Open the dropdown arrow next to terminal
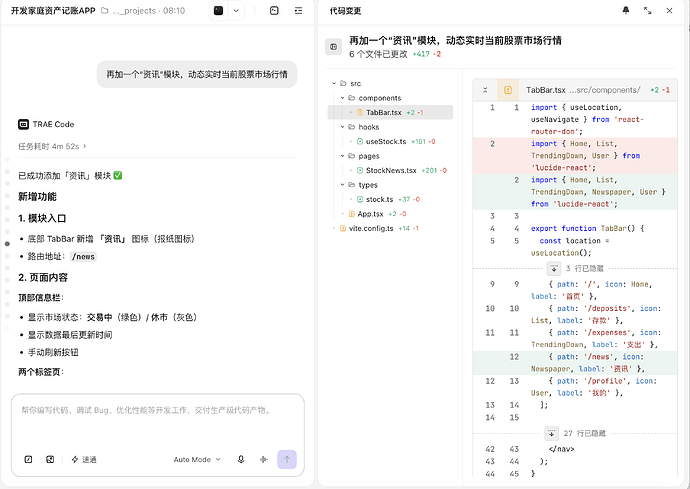Screen dimensions: 690x489 pos(236,11)
